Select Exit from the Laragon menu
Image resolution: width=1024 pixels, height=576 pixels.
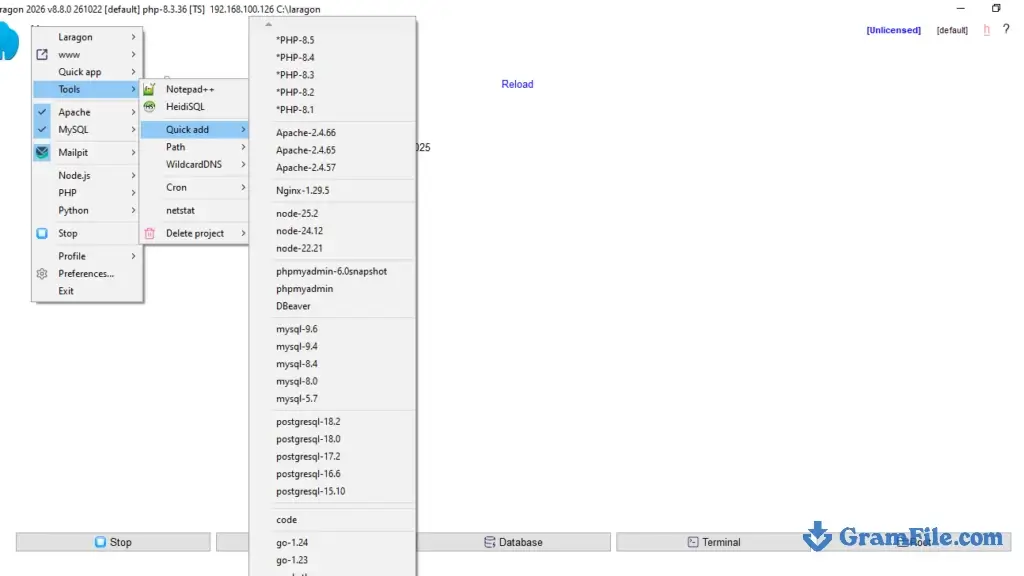tap(87, 291)
